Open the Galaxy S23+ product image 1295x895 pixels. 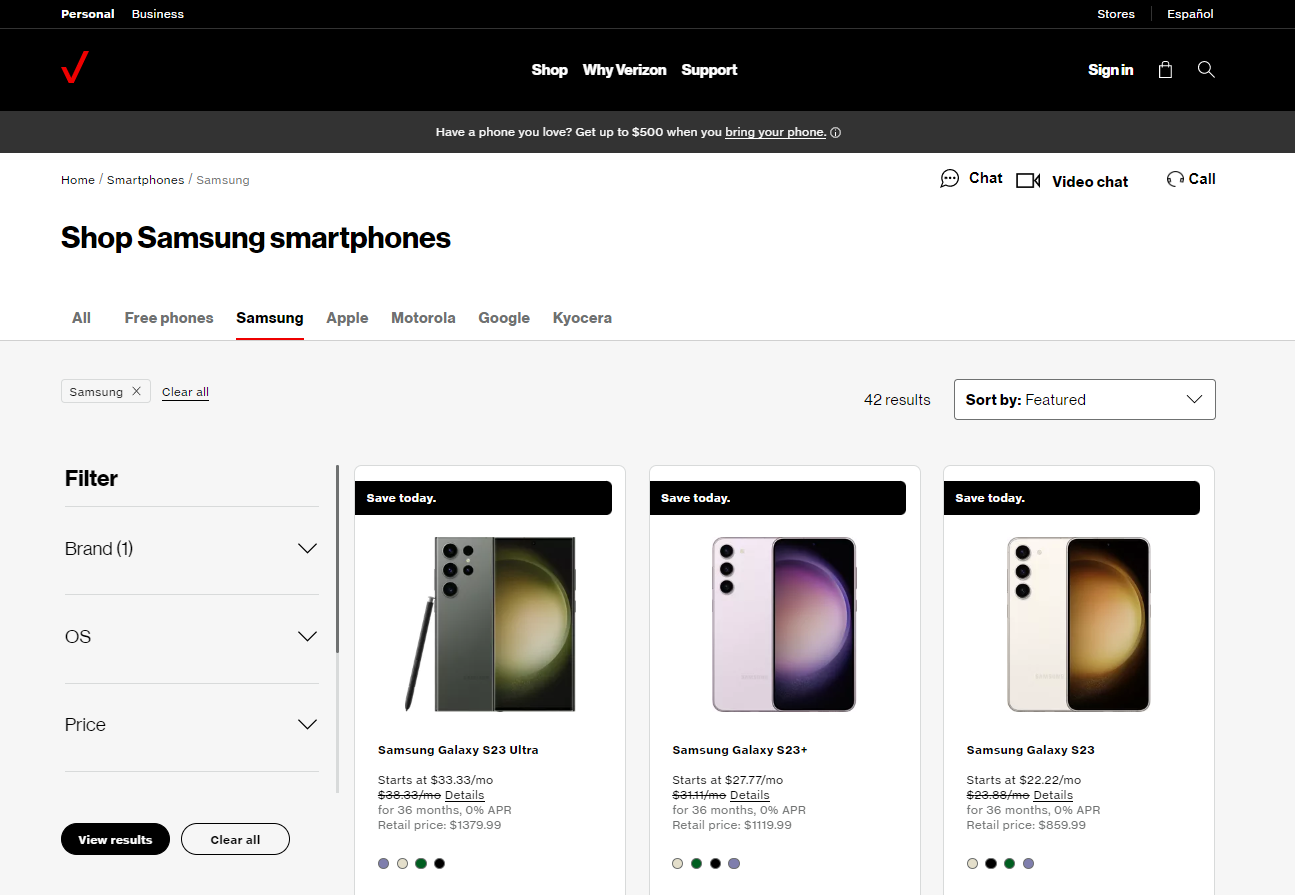(x=784, y=624)
